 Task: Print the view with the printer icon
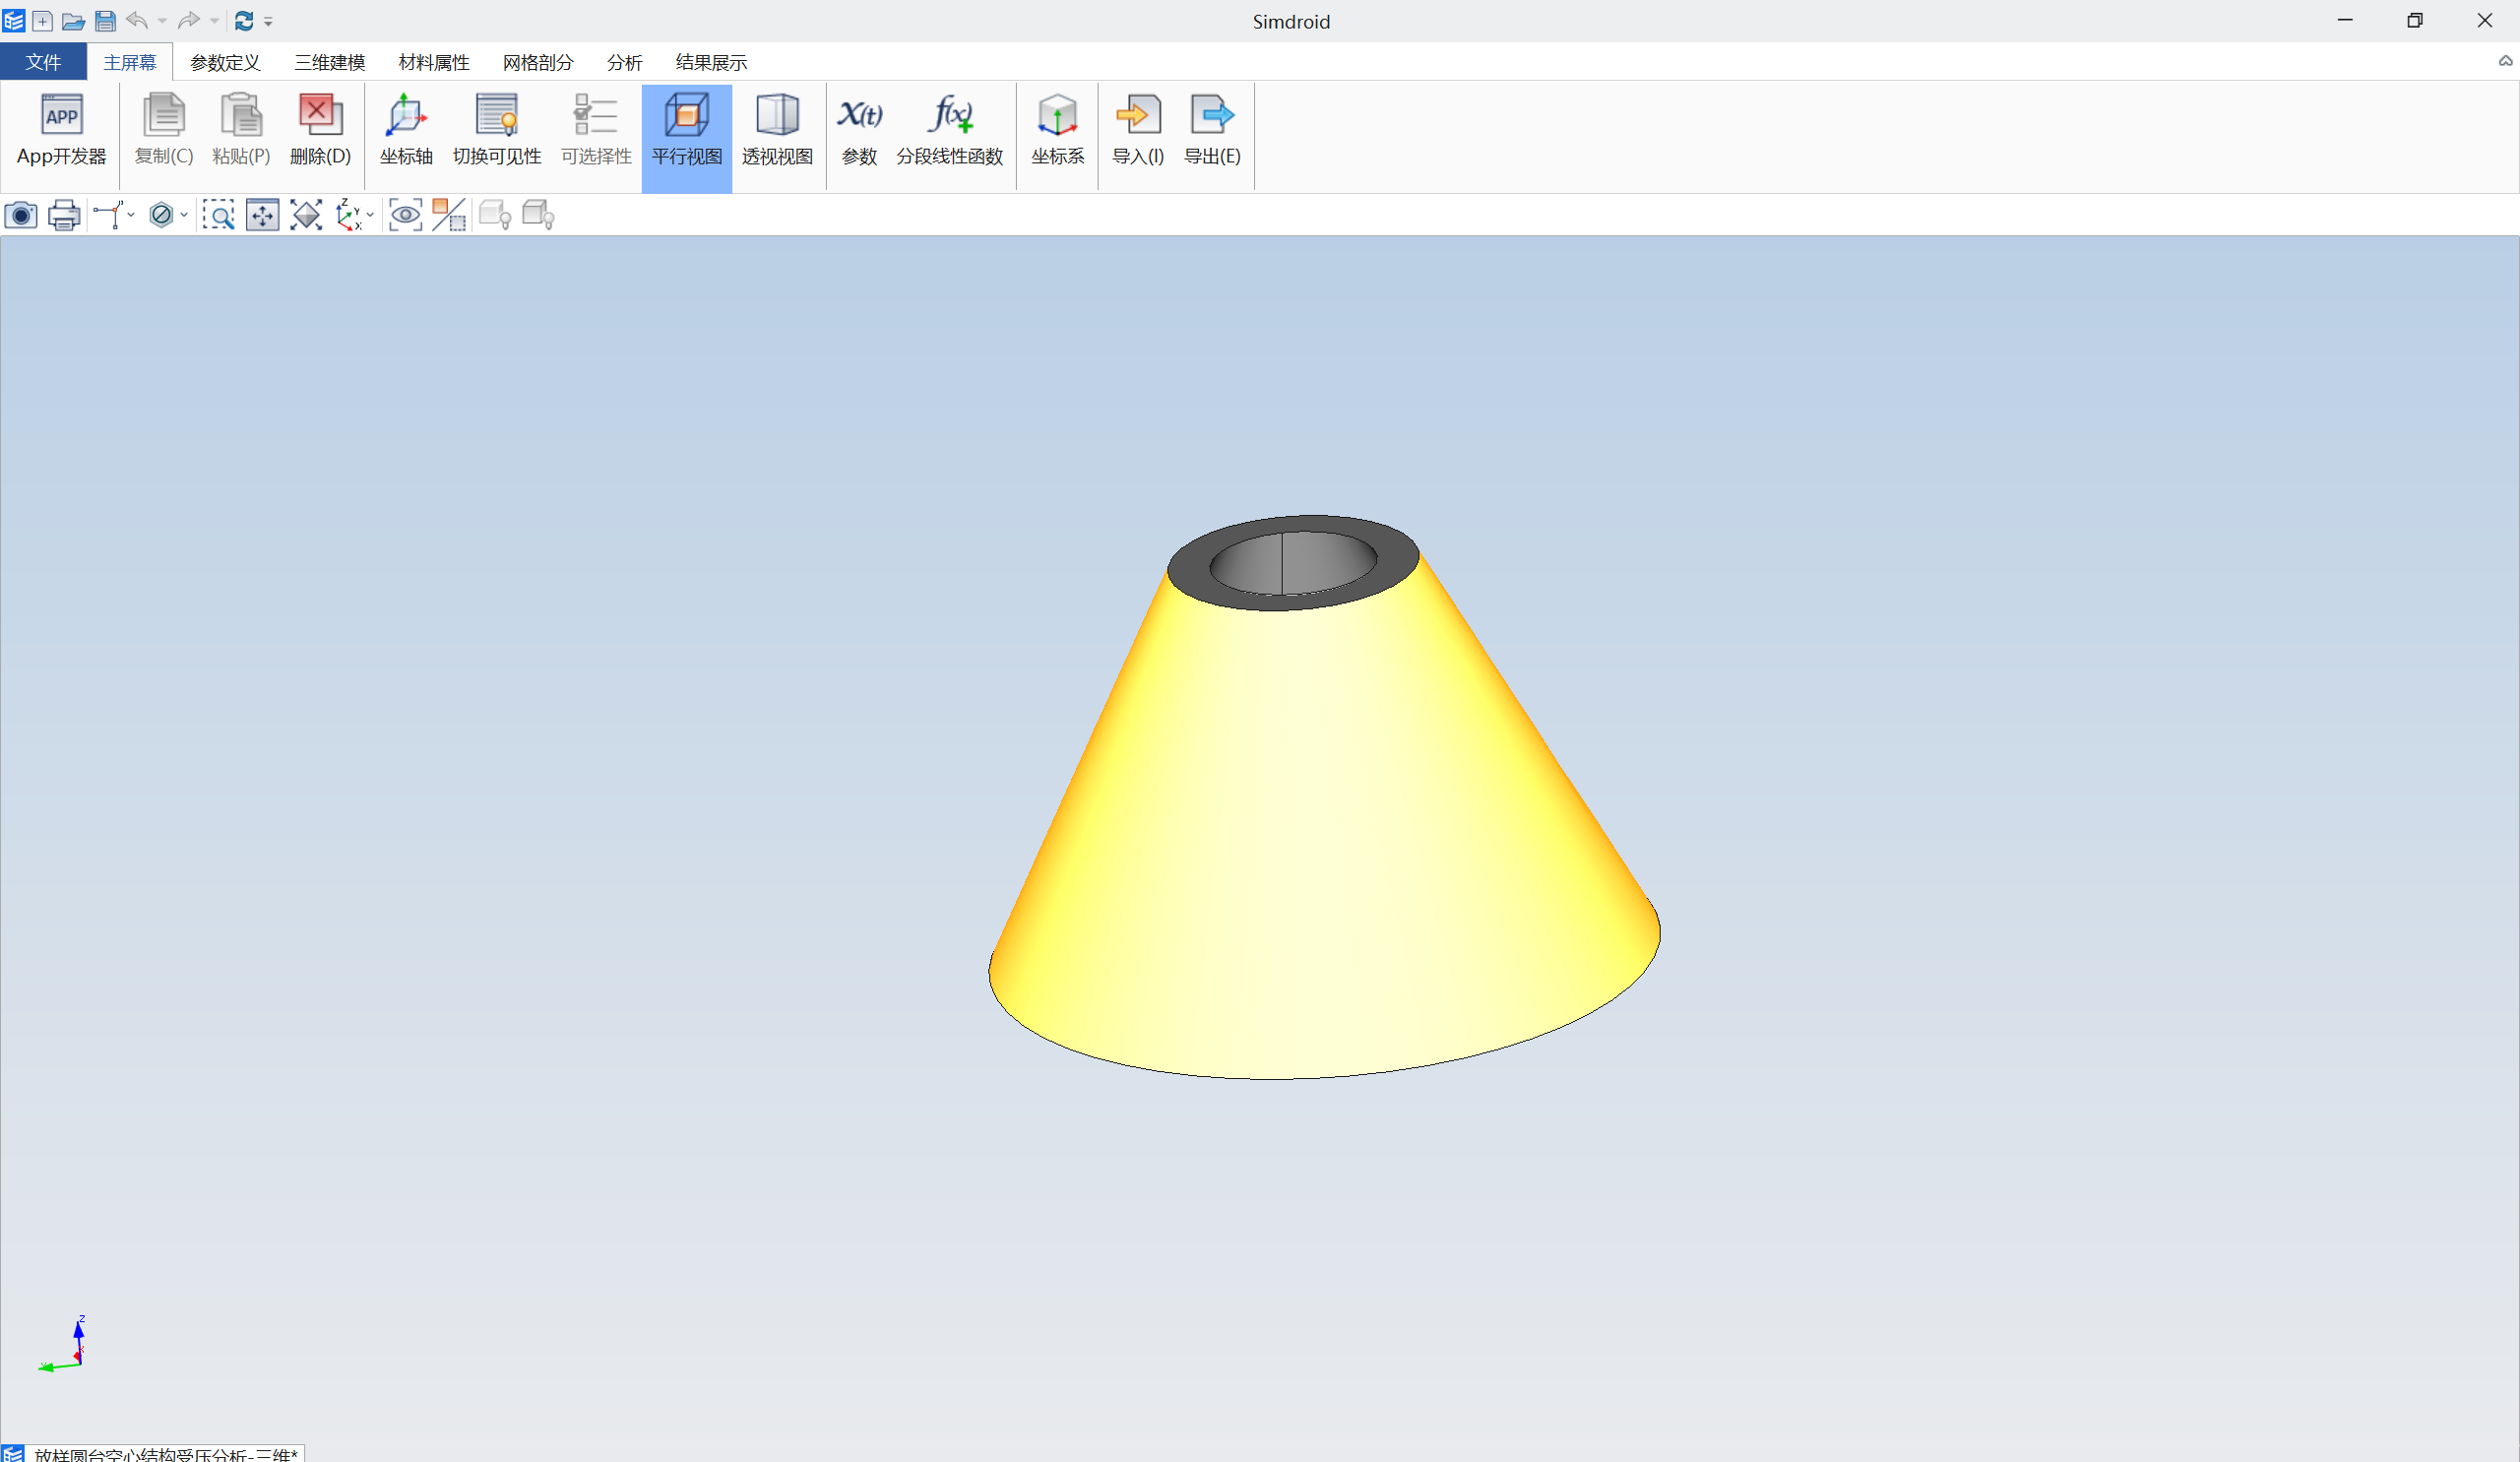pos(64,215)
